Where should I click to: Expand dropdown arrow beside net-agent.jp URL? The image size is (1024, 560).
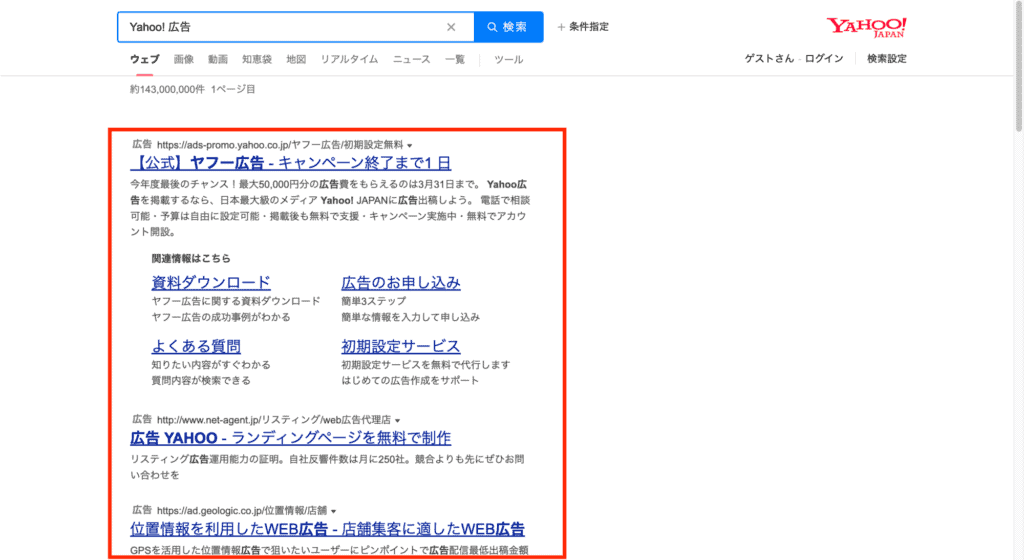point(398,420)
